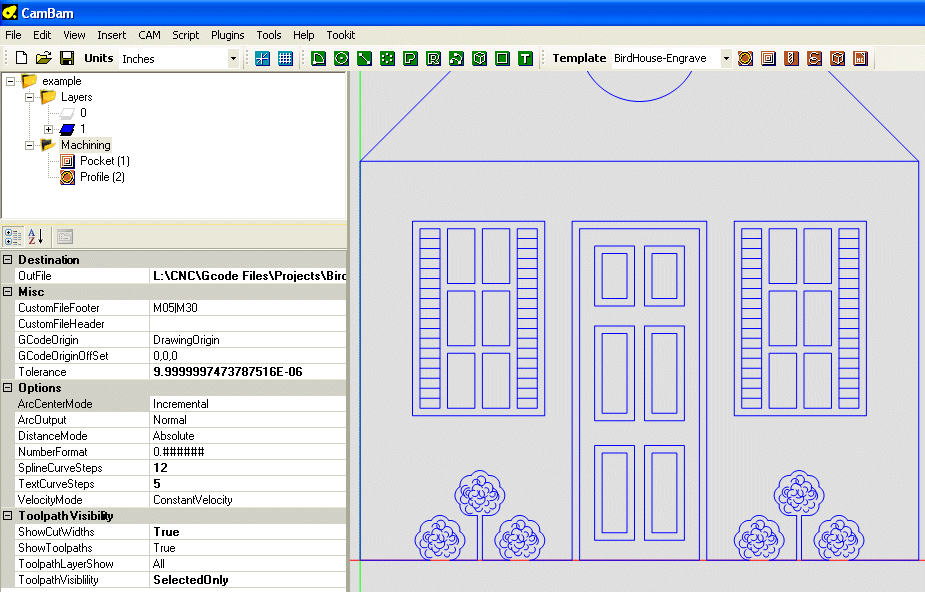Viewport: 925px width, 592px height.
Task: Switch properties to Alphabetical sort view
Action: point(35,237)
